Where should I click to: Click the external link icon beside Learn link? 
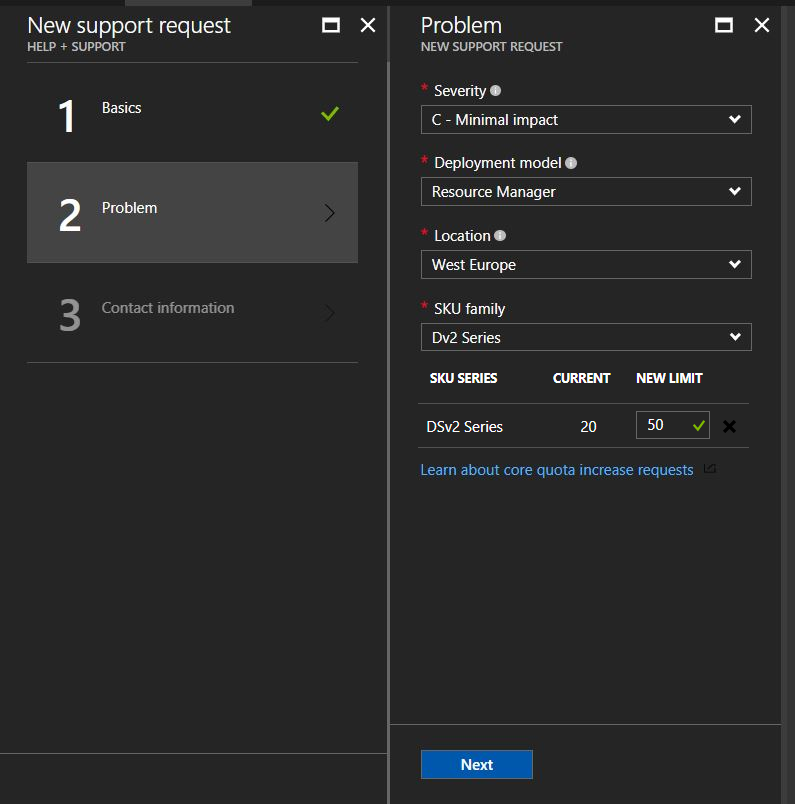[x=710, y=469]
